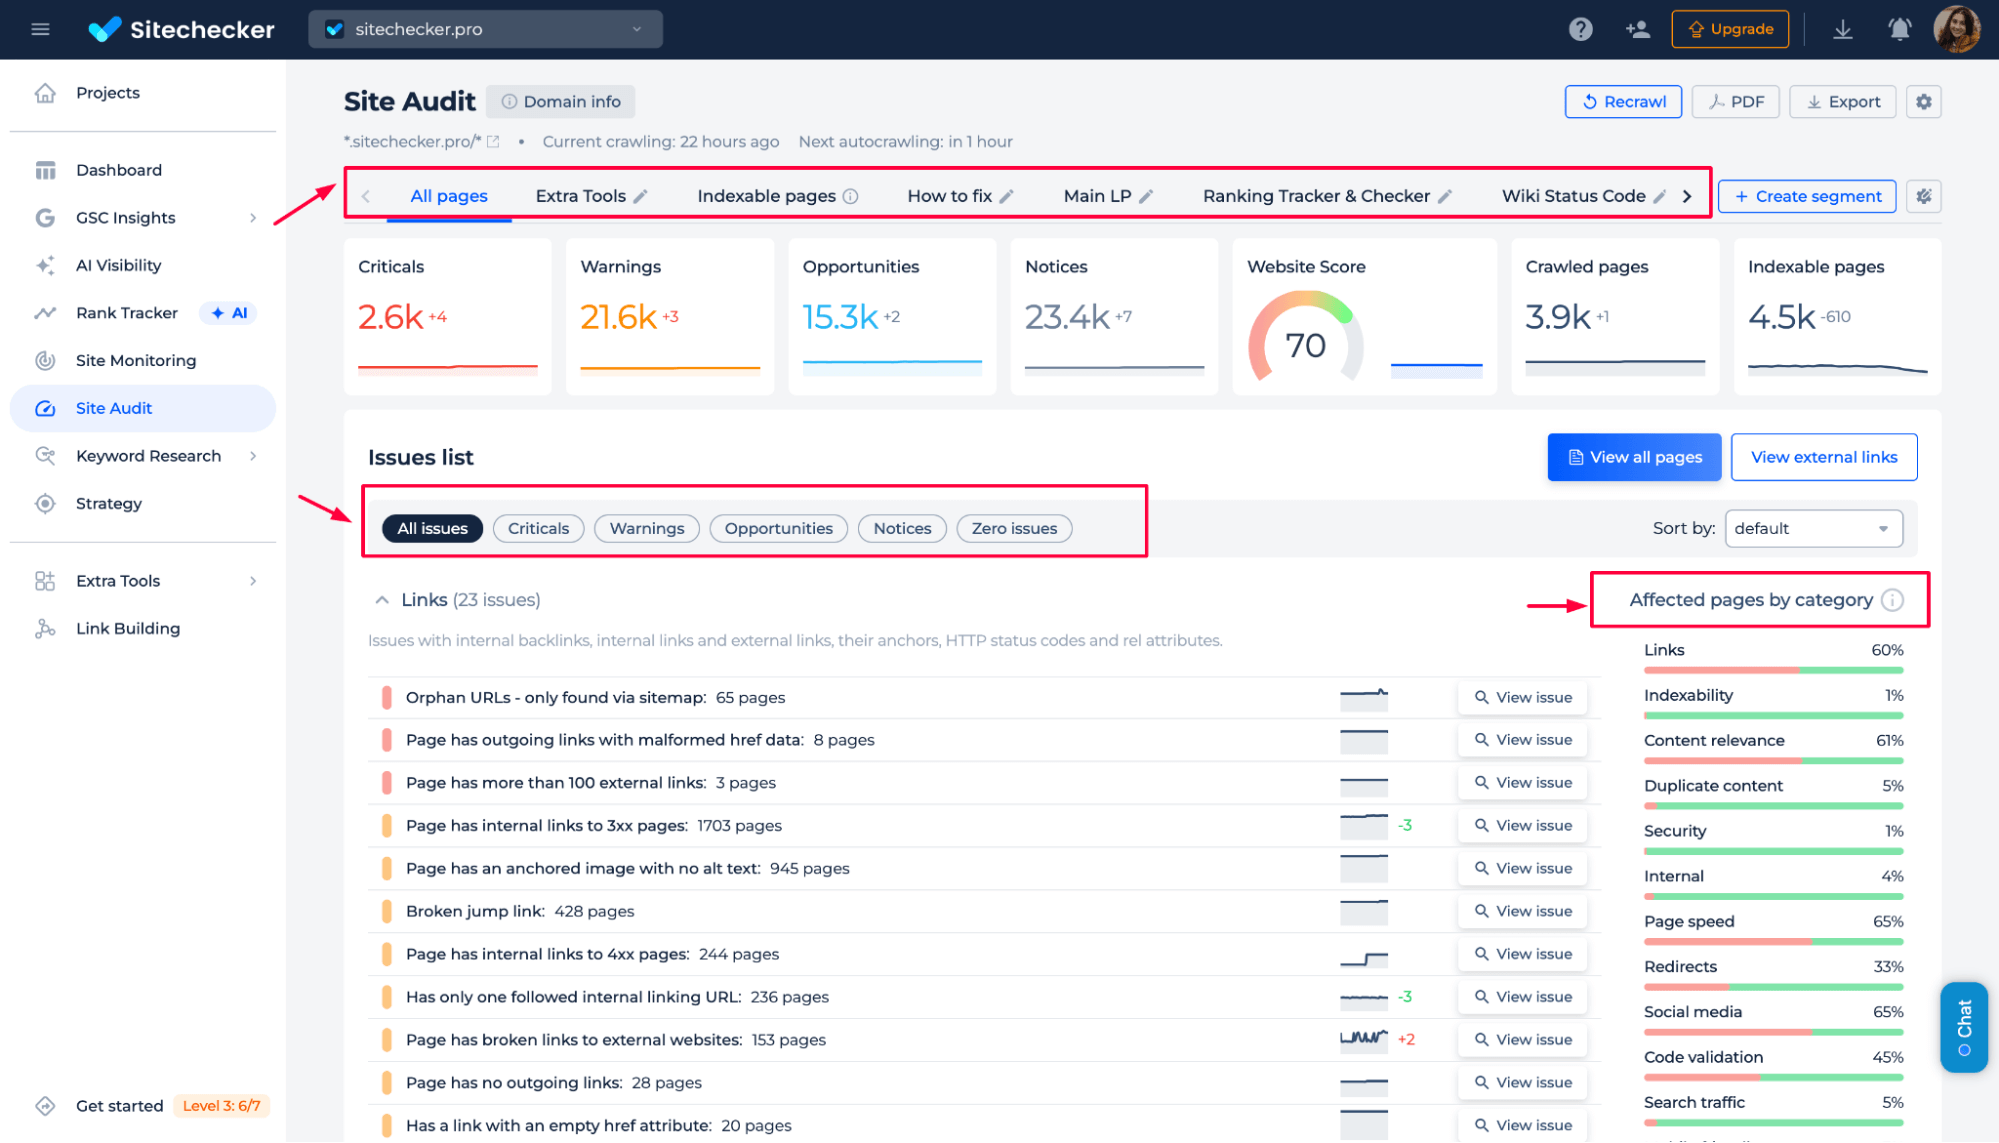Open external link icon next to sitechecker.pro

[x=493, y=142]
